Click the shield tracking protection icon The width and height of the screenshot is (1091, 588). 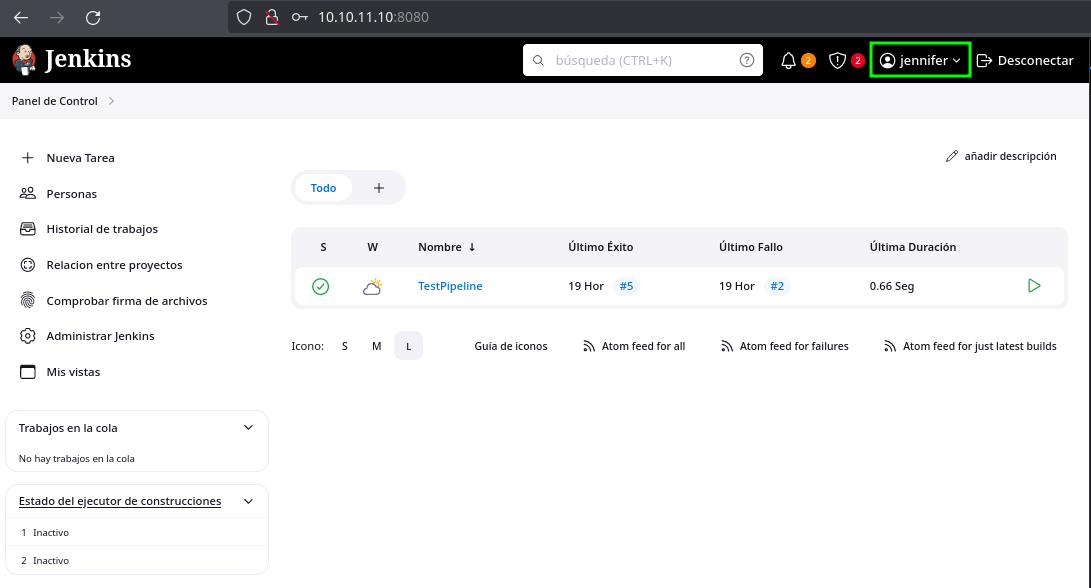tap(244, 17)
